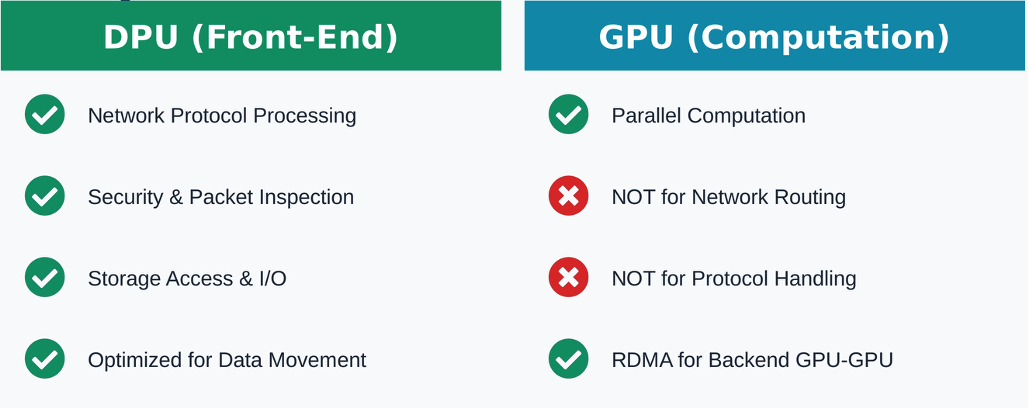Select the GPU (Computation) header

coord(774,37)
